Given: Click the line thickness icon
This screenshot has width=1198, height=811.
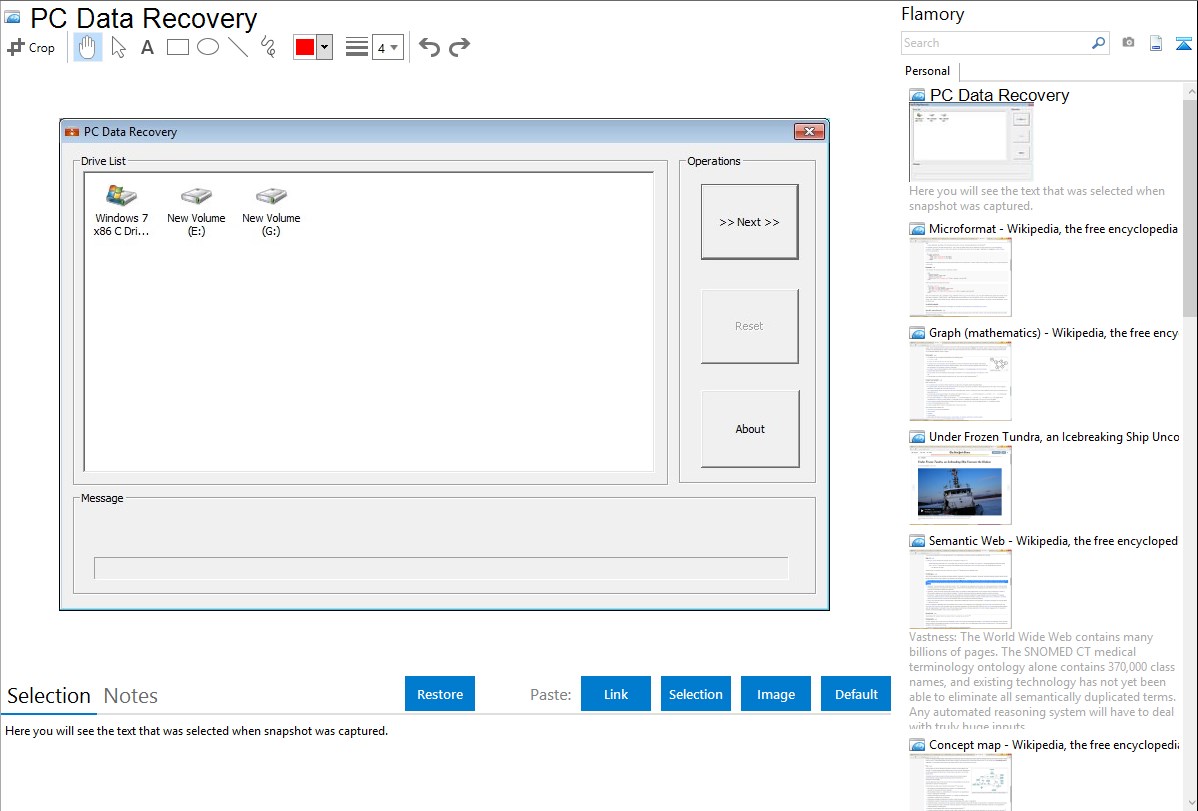Looking at the screenshot, I should click(357, 47).
